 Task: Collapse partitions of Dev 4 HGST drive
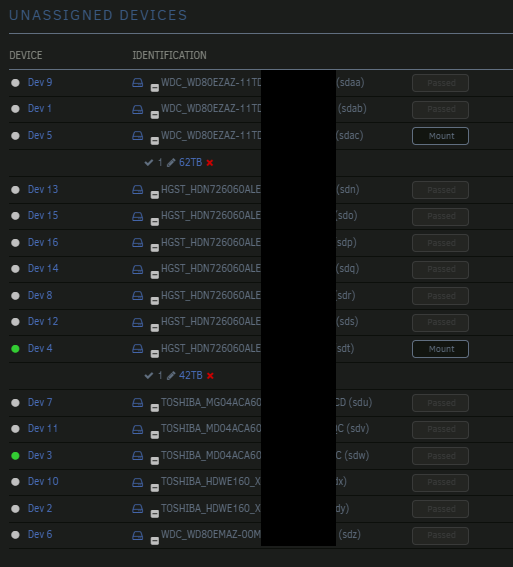point(155,354)
